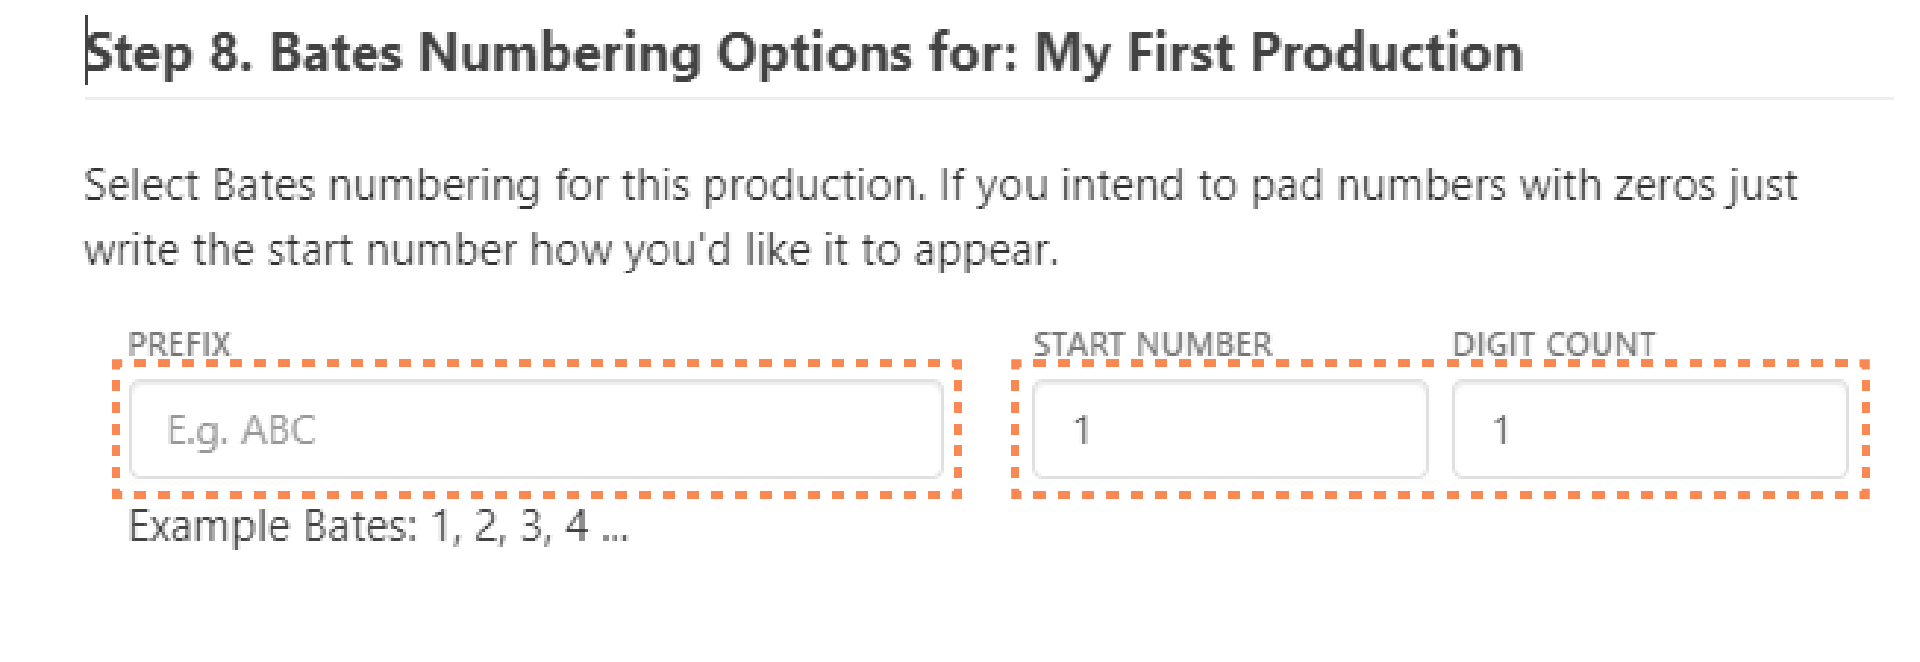Screen dimensions: 1920x662
Task: Click the right edge of the PREFIX box
Action: [941, 430]
